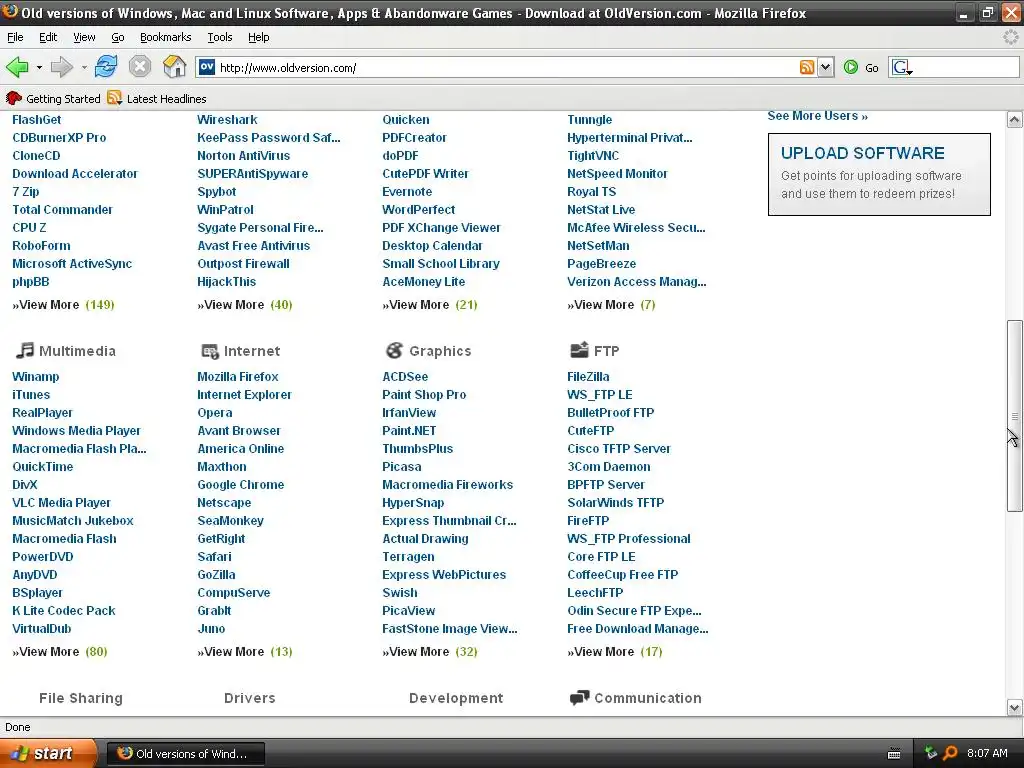Go to the Home page icon
The height and width of the screenshot is (768, 1024).
(174, 67)
